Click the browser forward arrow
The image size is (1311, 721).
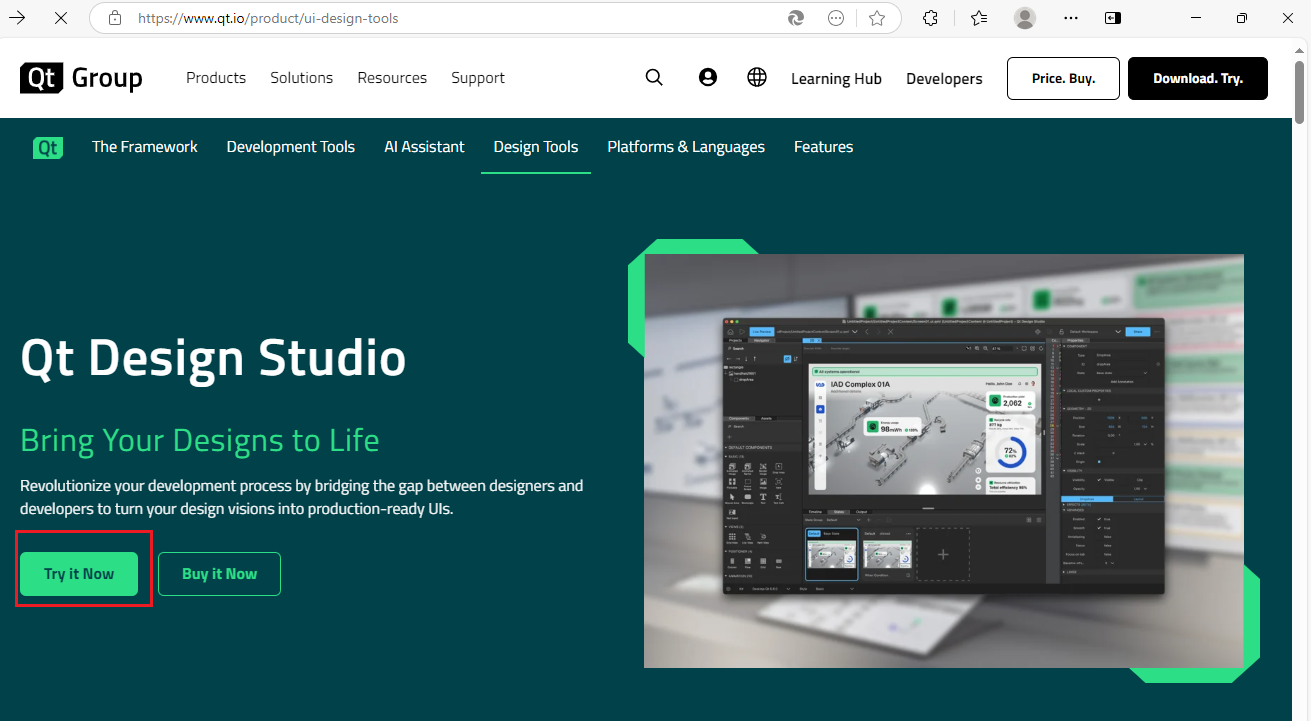pos(17,17)
